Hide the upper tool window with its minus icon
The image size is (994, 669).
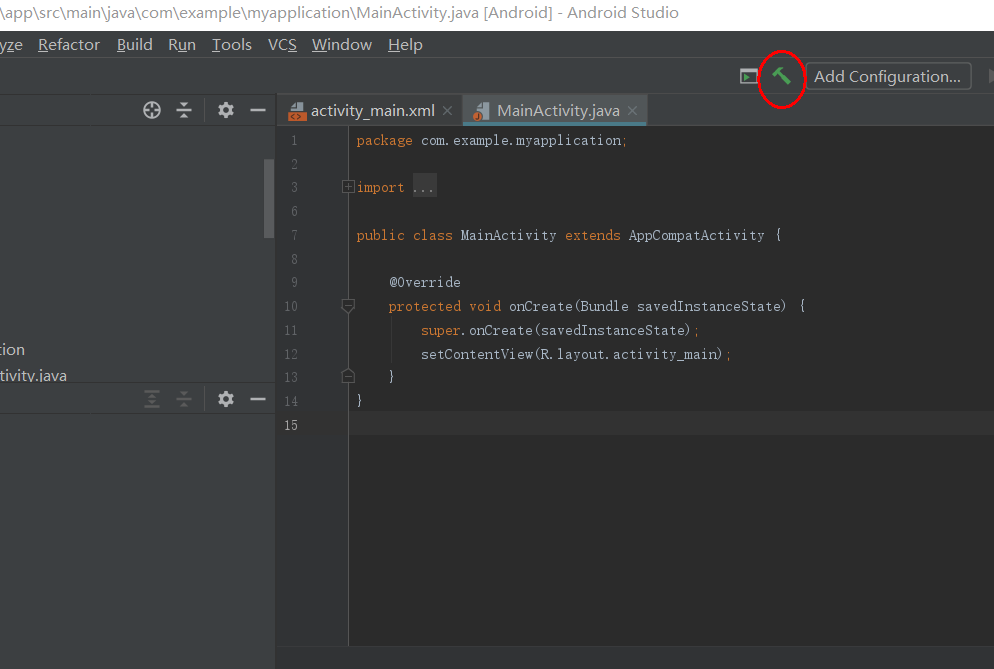pyautogui.click(x=257, y=110)
